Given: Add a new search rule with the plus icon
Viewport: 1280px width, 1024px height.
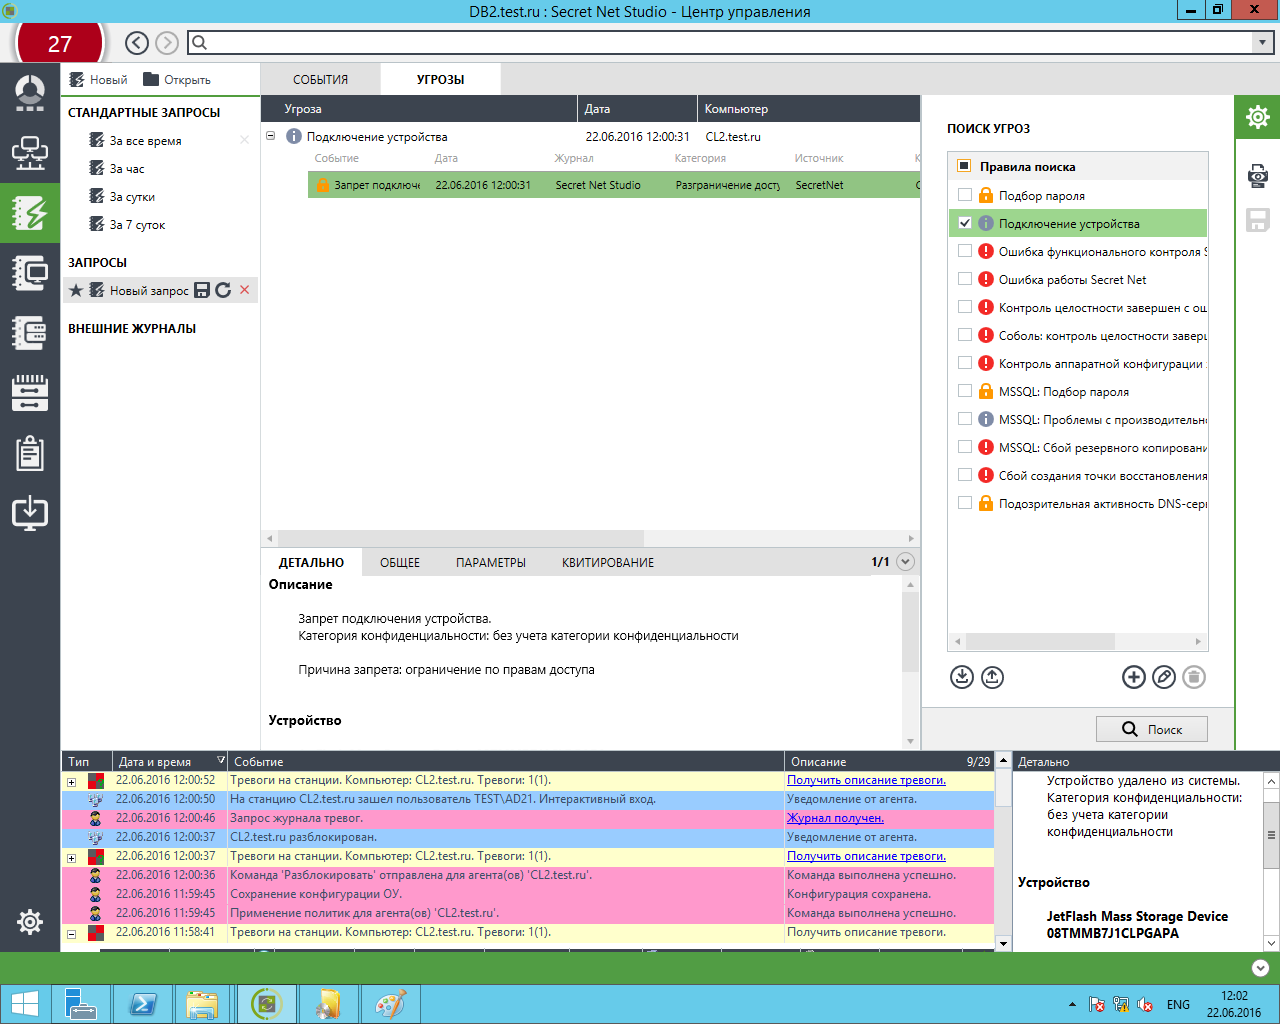Looking at the screenshot, I should 1134,677.
